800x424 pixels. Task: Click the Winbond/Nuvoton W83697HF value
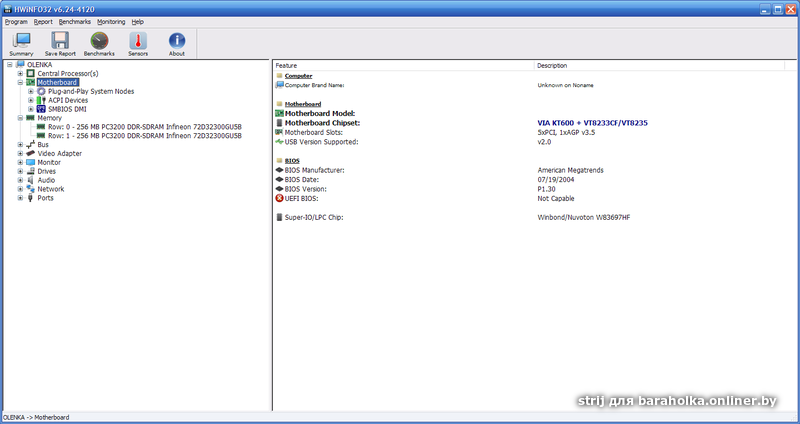point(584,217)
